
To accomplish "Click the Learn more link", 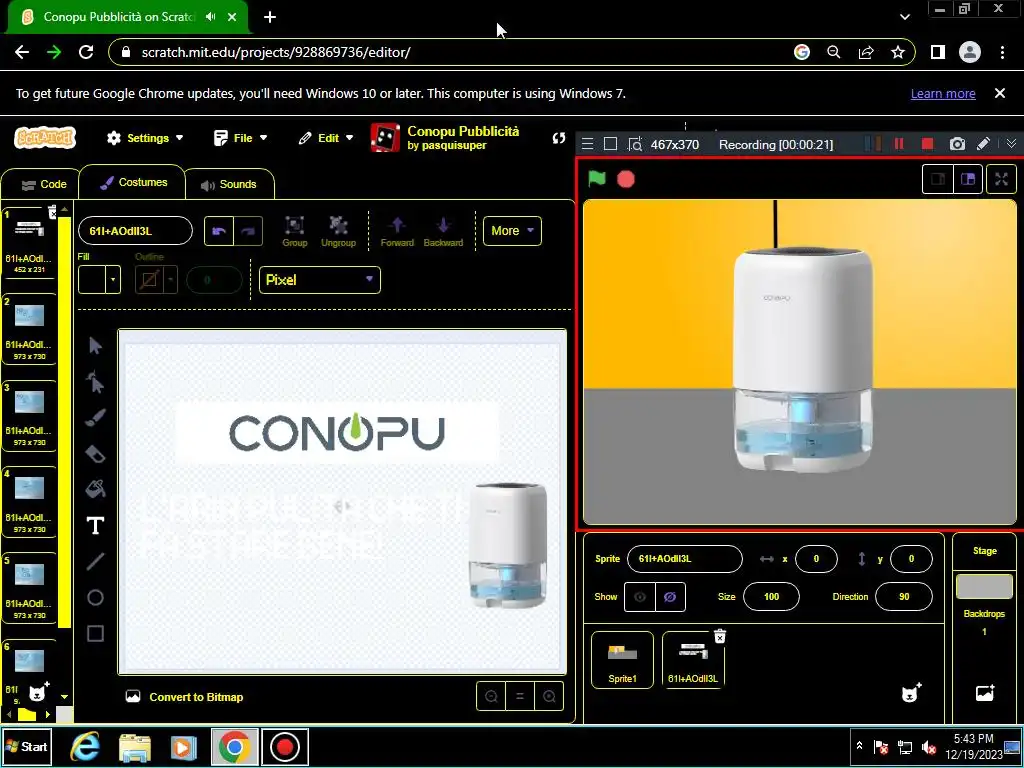I will 943,93.
